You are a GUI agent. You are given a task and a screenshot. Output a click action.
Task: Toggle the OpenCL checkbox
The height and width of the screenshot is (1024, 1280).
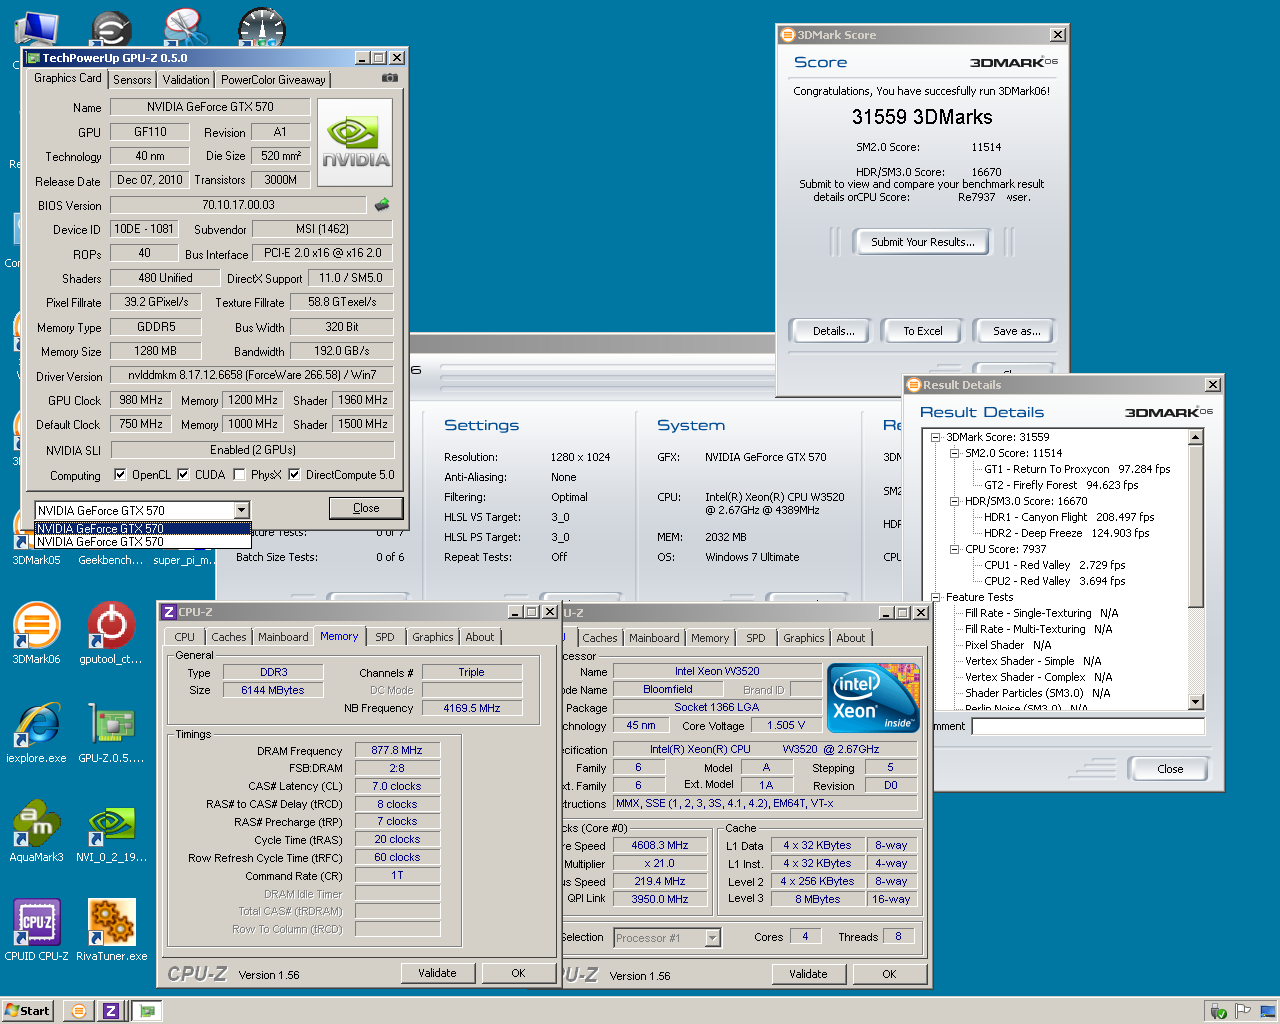(120, 475)
